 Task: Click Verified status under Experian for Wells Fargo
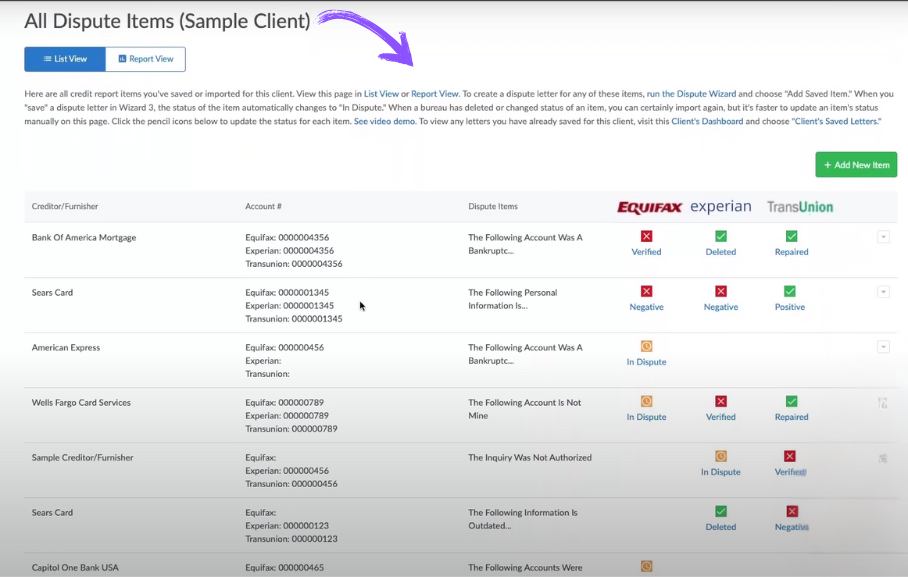[720, 417]
